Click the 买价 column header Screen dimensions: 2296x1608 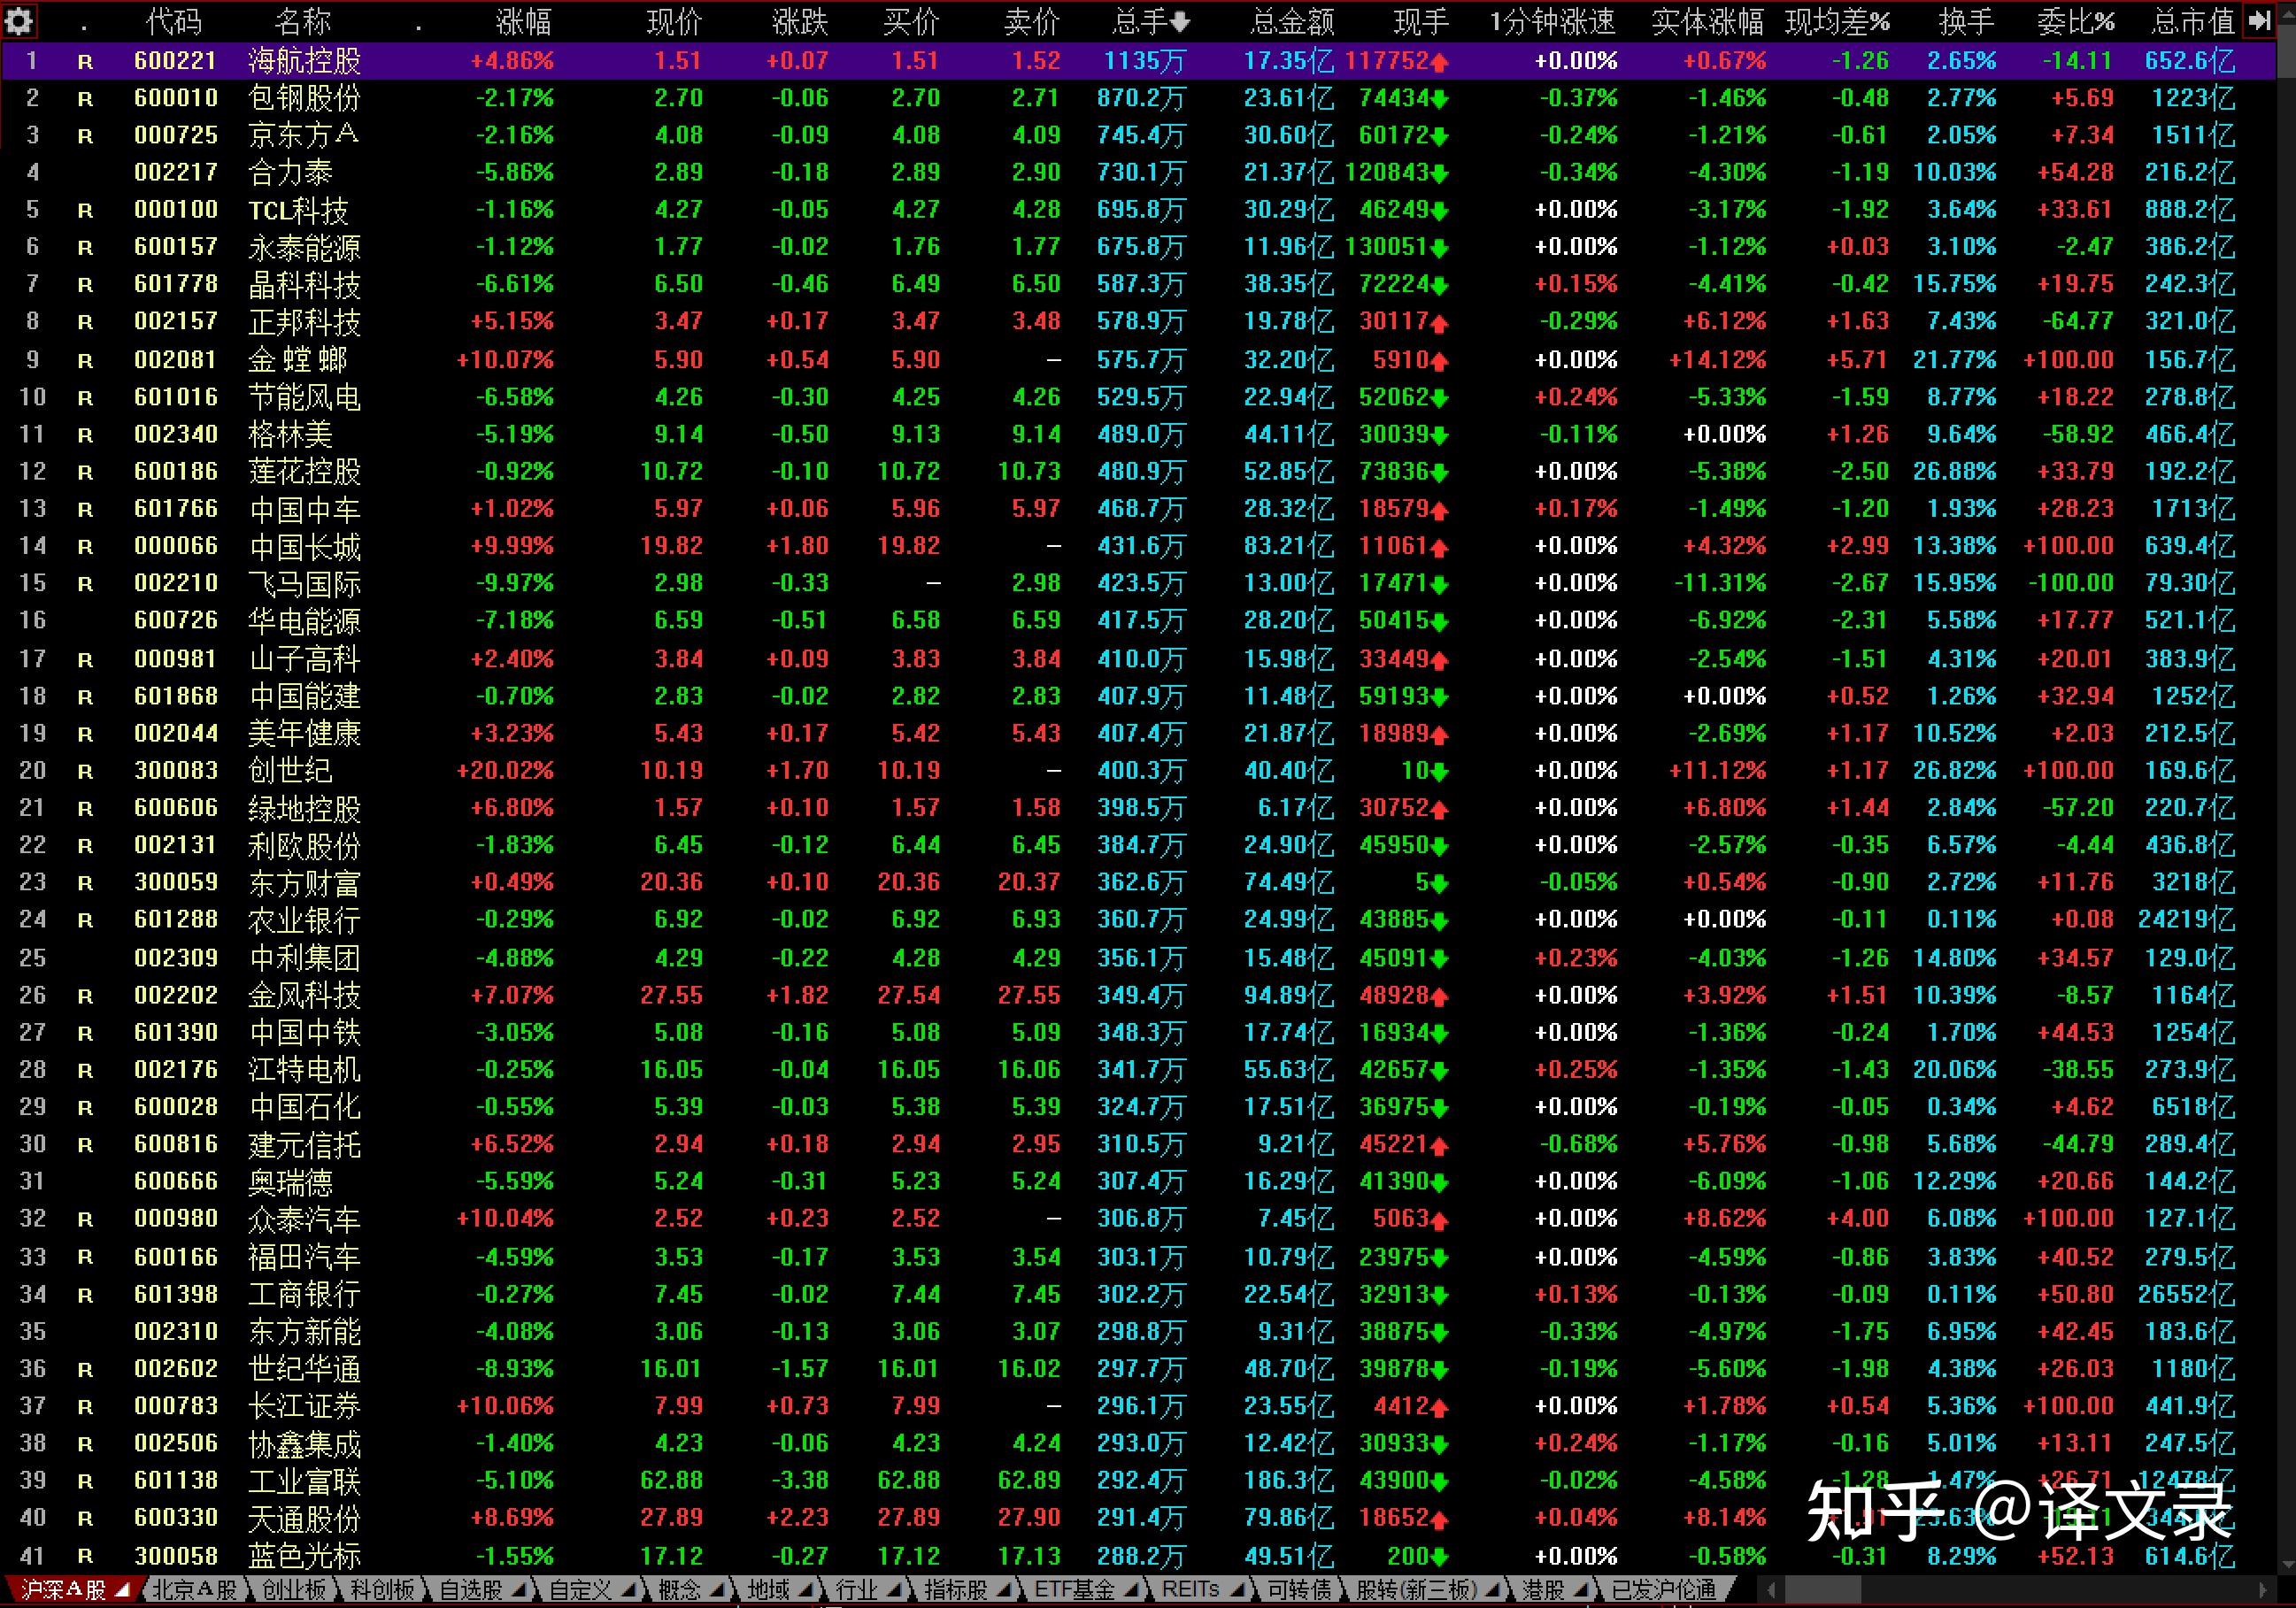(911, 21)
